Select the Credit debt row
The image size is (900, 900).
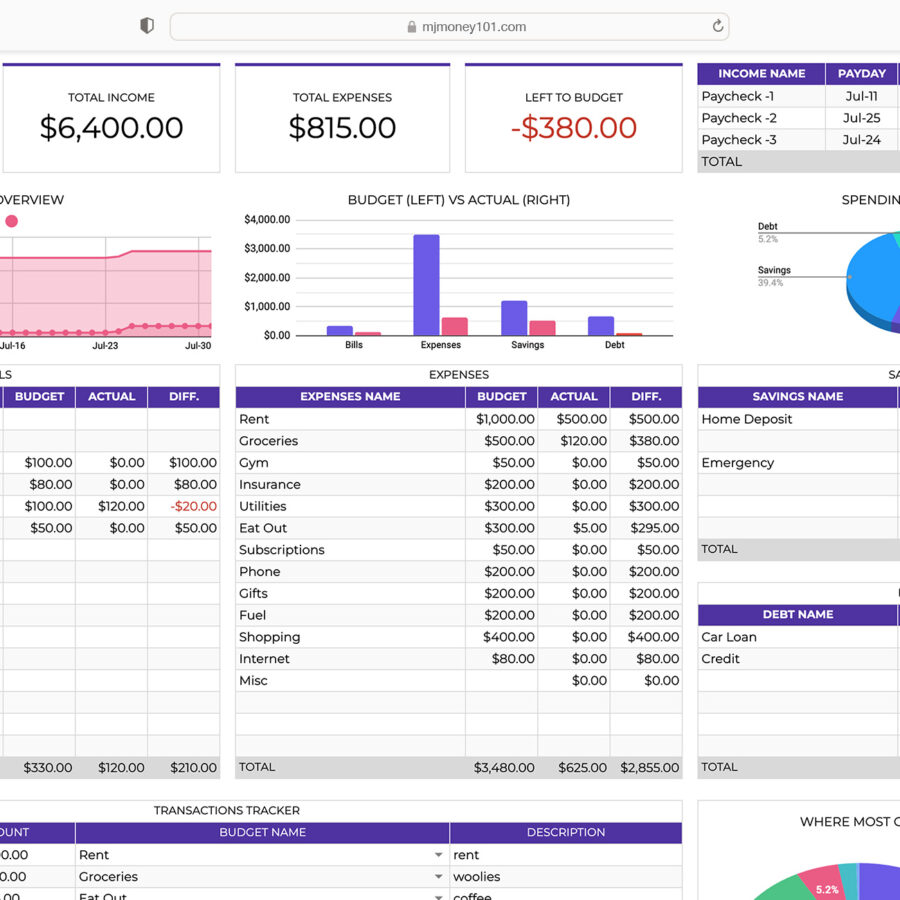(798, 659)
